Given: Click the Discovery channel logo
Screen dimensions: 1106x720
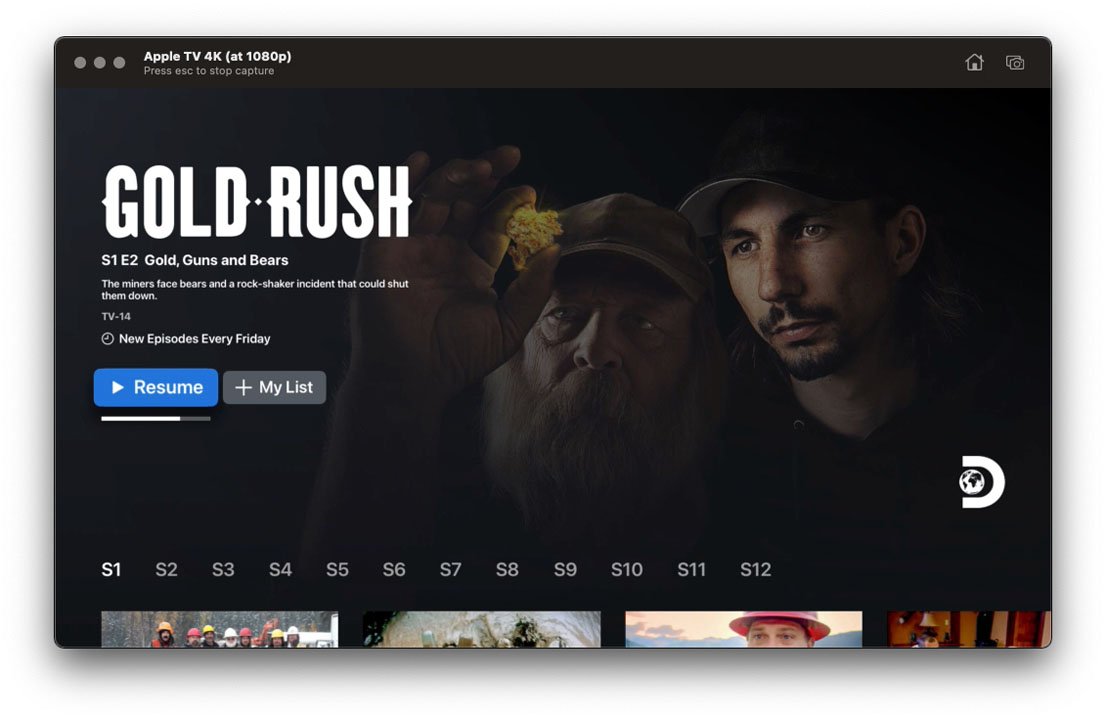Looking at the screenshot, I should pyautogui.click(x=982, y=482).
